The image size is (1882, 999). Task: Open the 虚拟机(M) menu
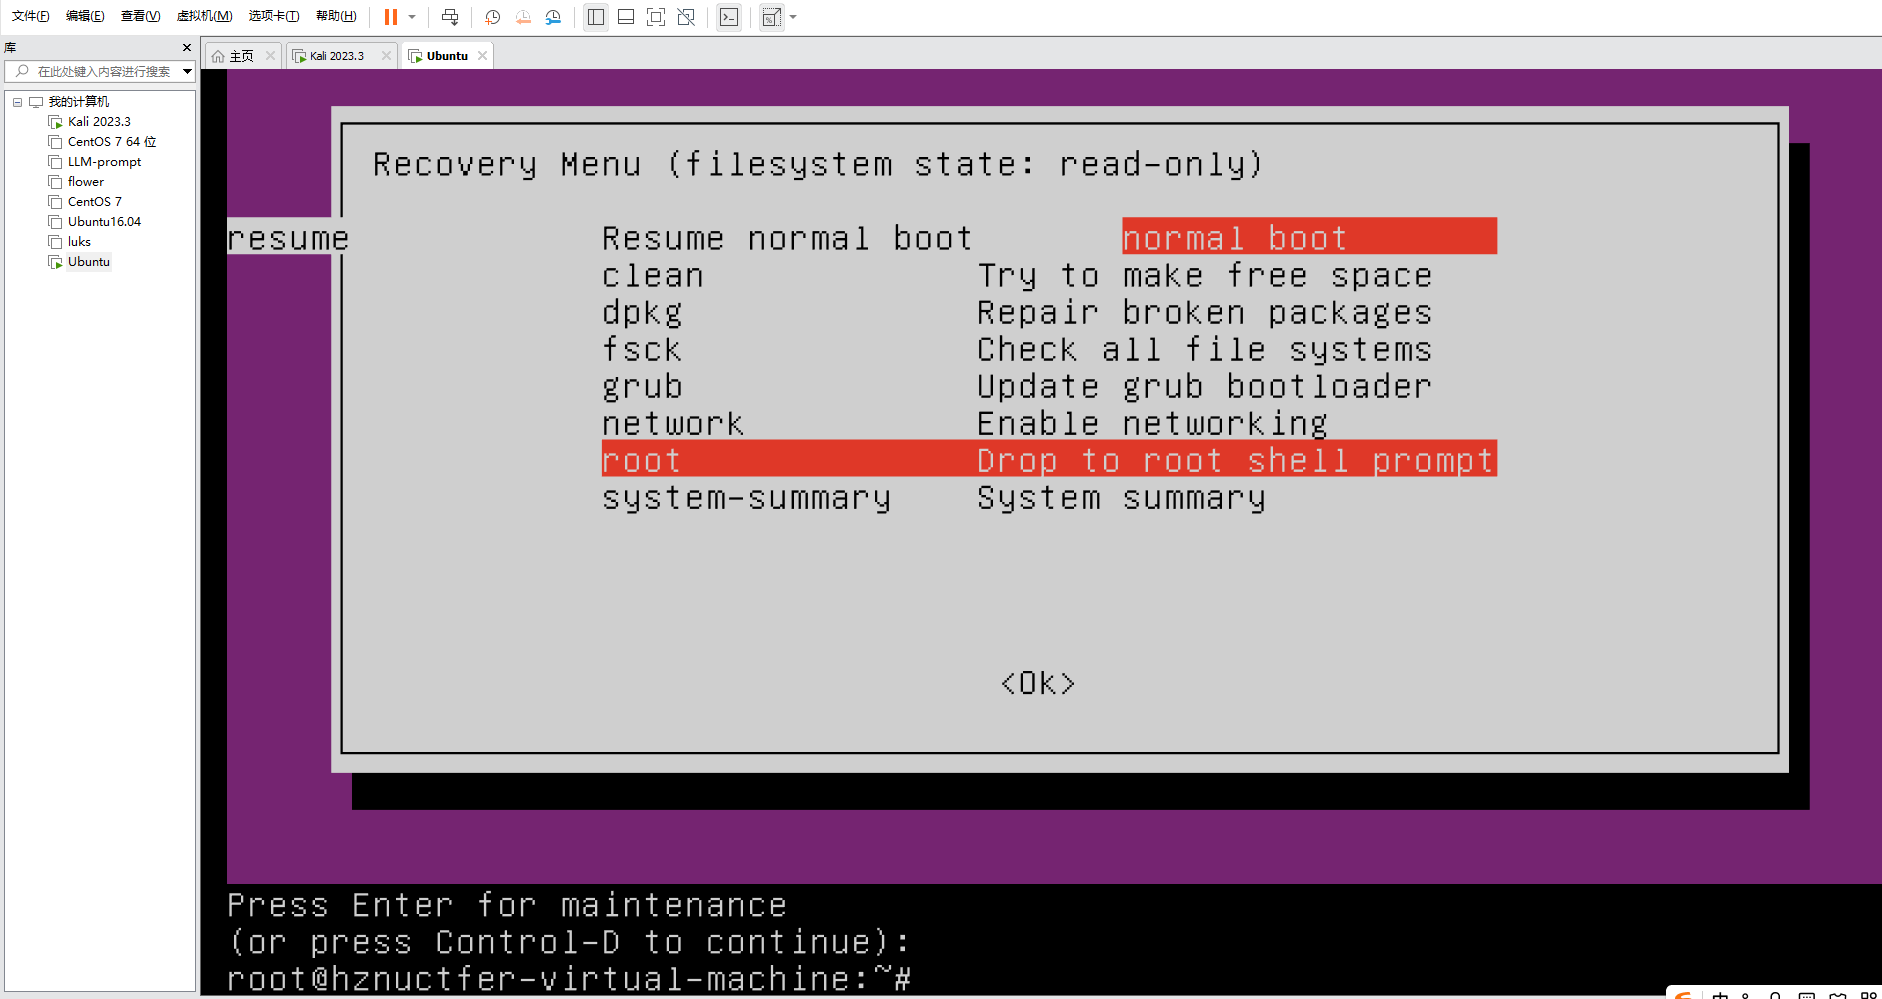click(204, 16)
